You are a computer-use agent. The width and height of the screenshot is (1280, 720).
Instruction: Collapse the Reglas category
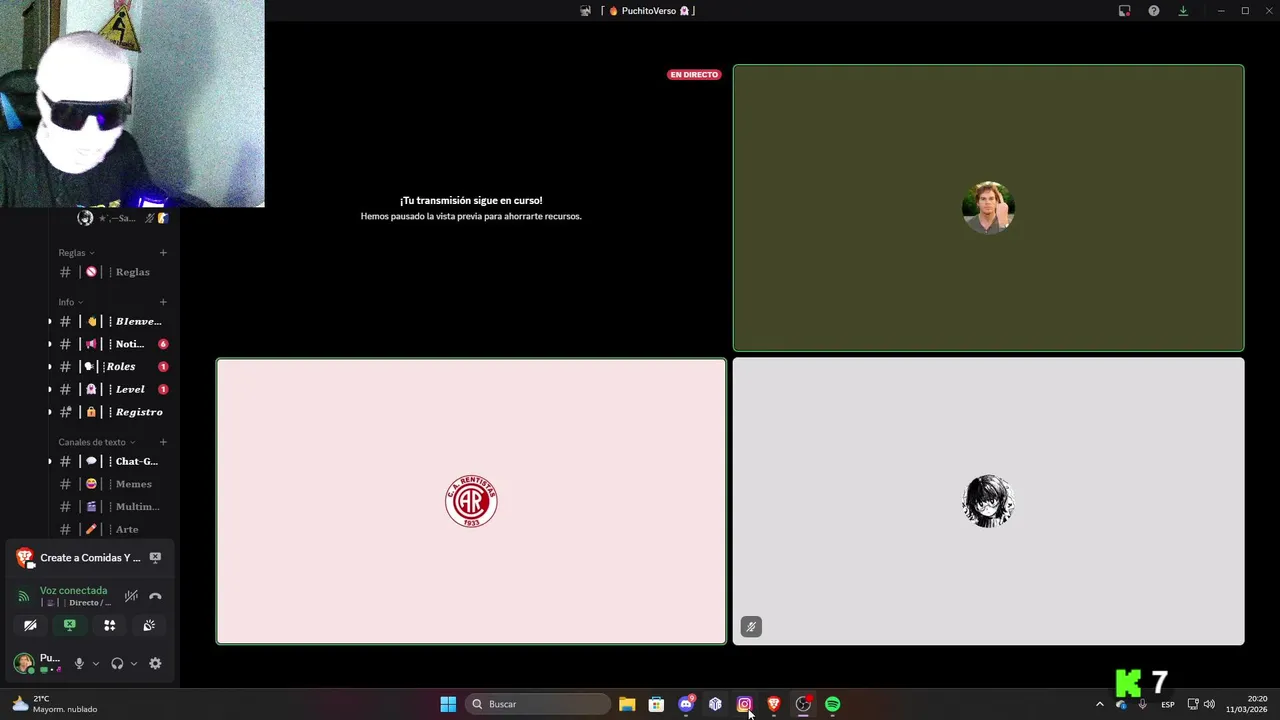click(x=76, y=253)
